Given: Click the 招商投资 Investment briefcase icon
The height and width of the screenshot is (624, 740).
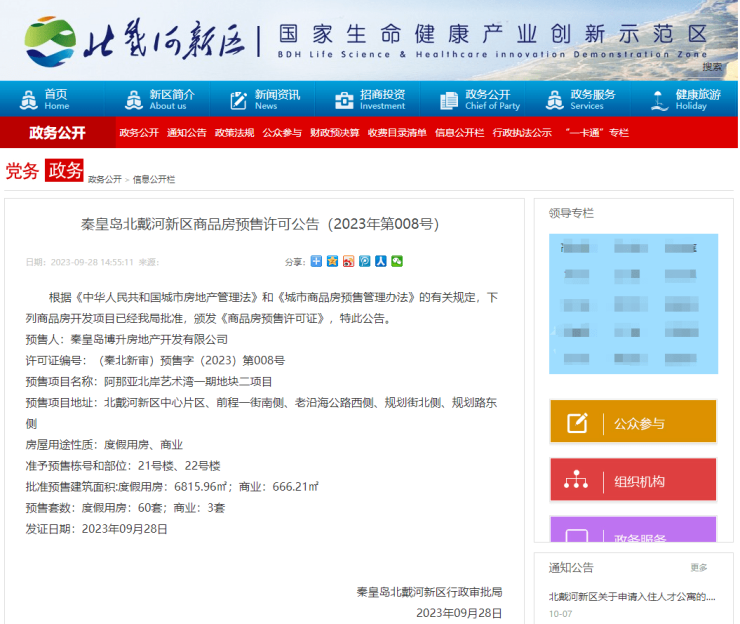Looking at the screenshot, I should pyautogui.click(x=344, y=100).
